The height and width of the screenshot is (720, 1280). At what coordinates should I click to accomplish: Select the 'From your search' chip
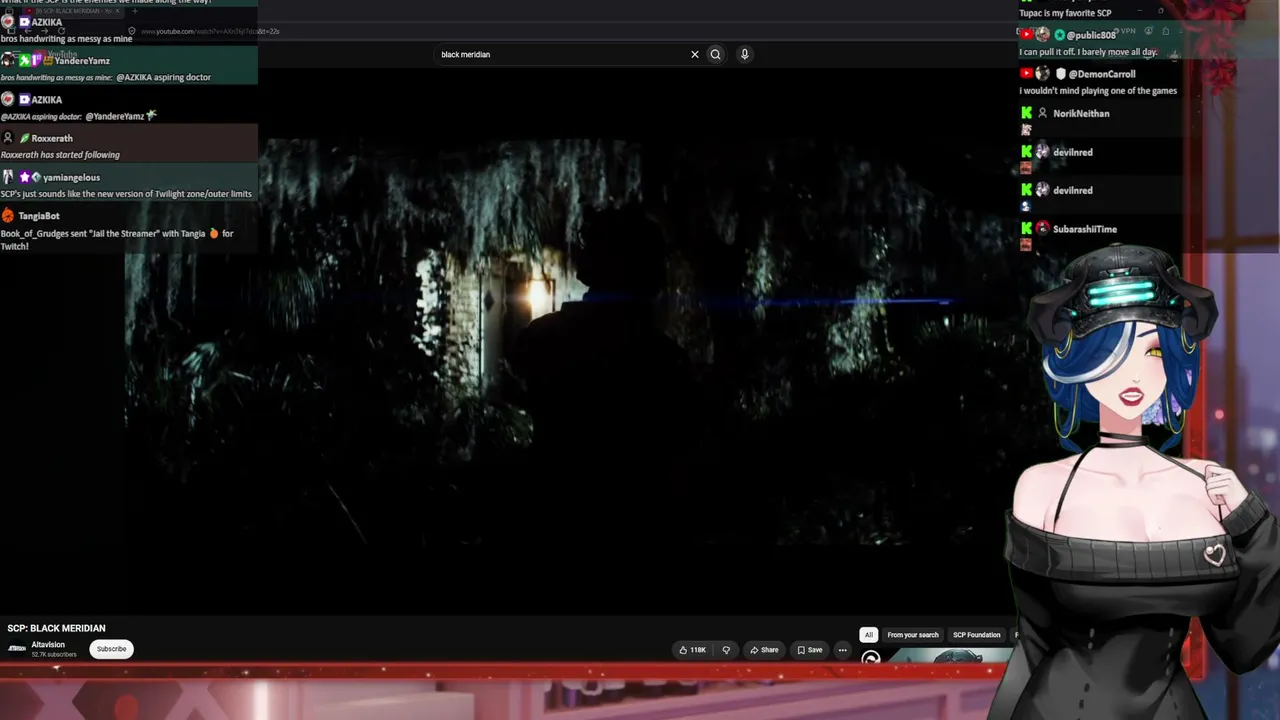[x=913, y=635]
